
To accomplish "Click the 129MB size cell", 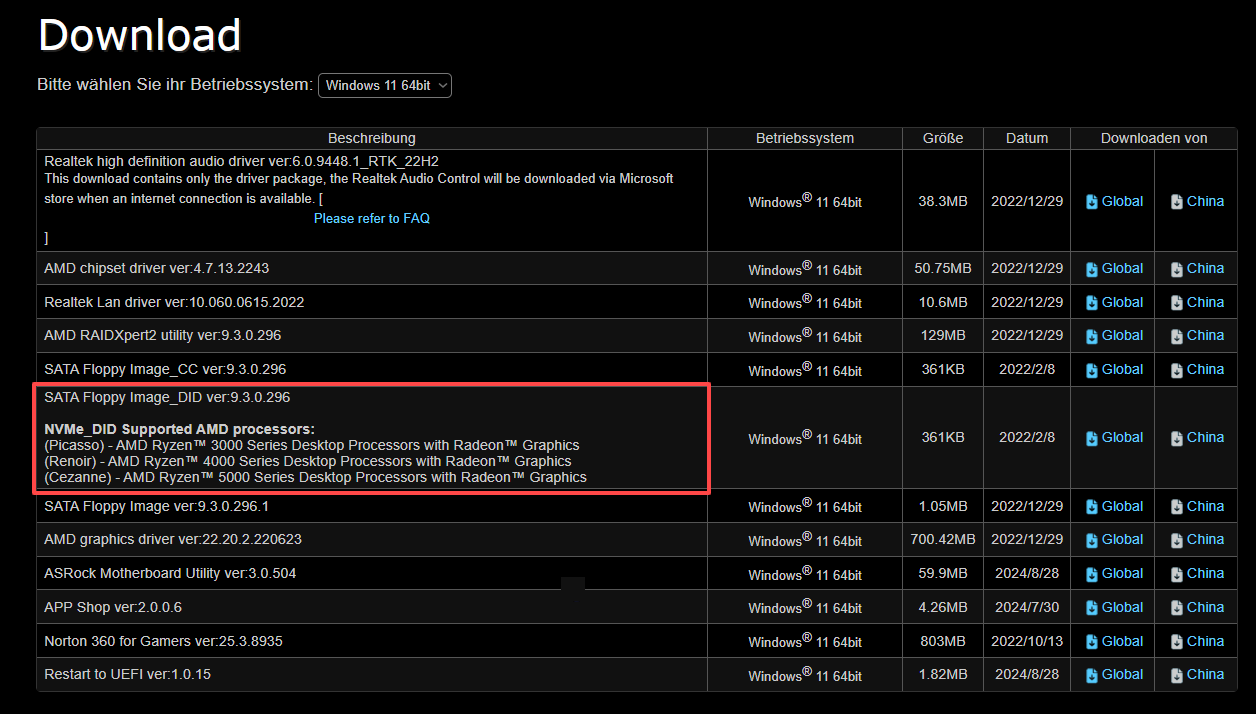I will [x=943, y=335].
